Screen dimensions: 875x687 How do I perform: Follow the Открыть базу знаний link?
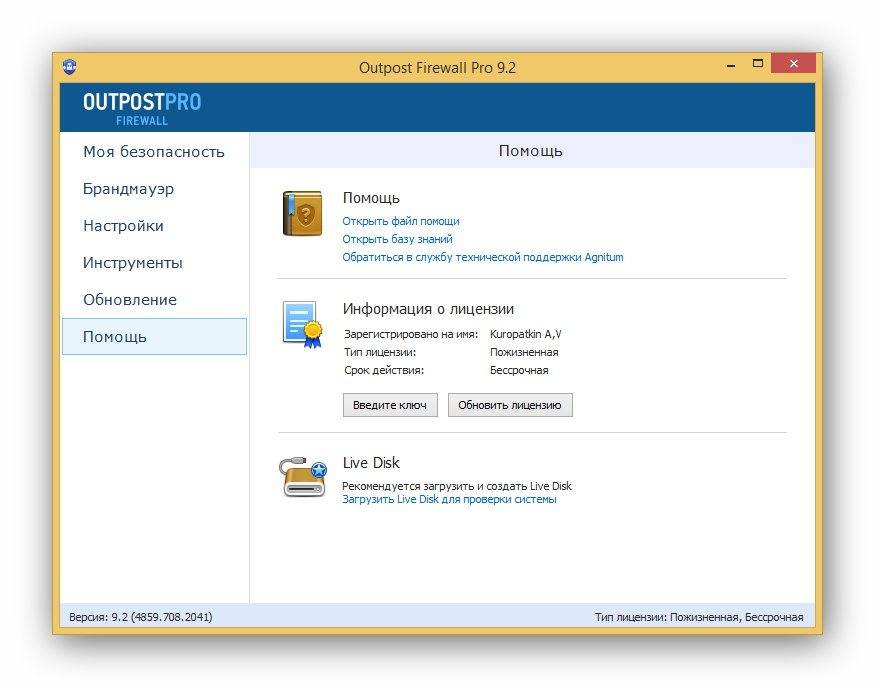[x=397, y=239]
